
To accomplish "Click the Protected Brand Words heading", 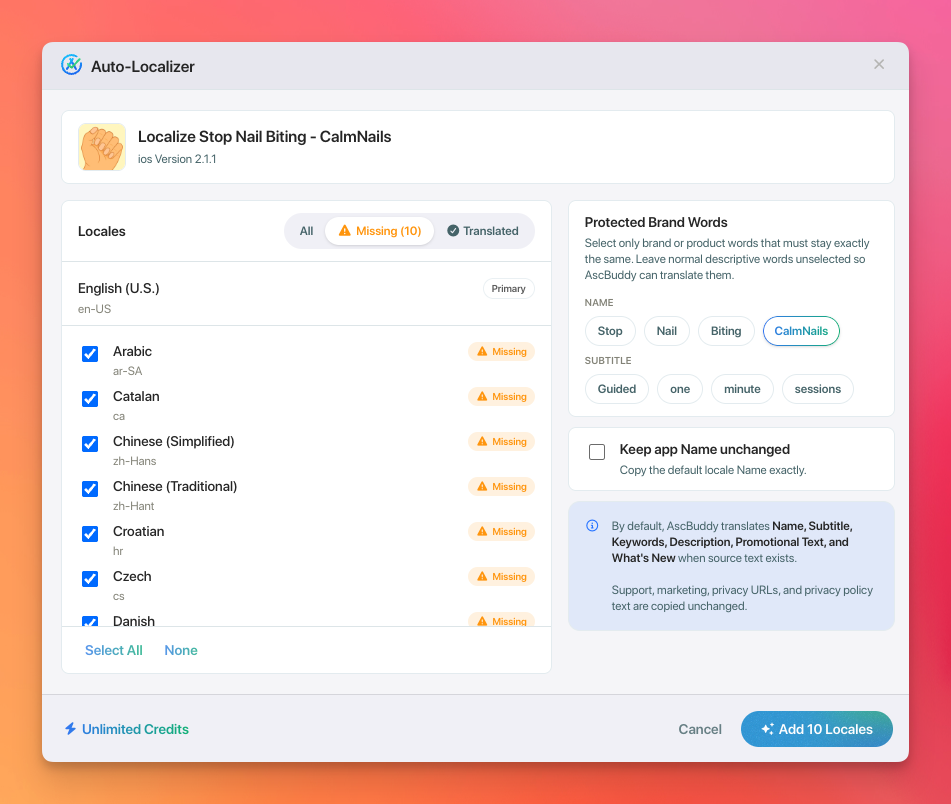I will [x=656, y=222].
